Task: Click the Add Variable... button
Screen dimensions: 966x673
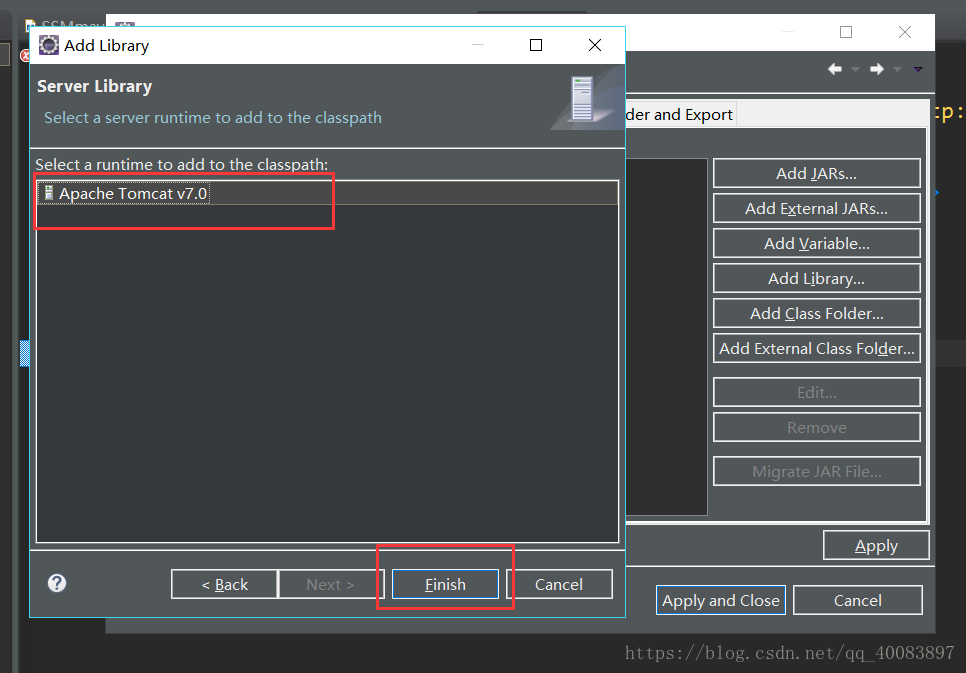Action: point(817,243)
